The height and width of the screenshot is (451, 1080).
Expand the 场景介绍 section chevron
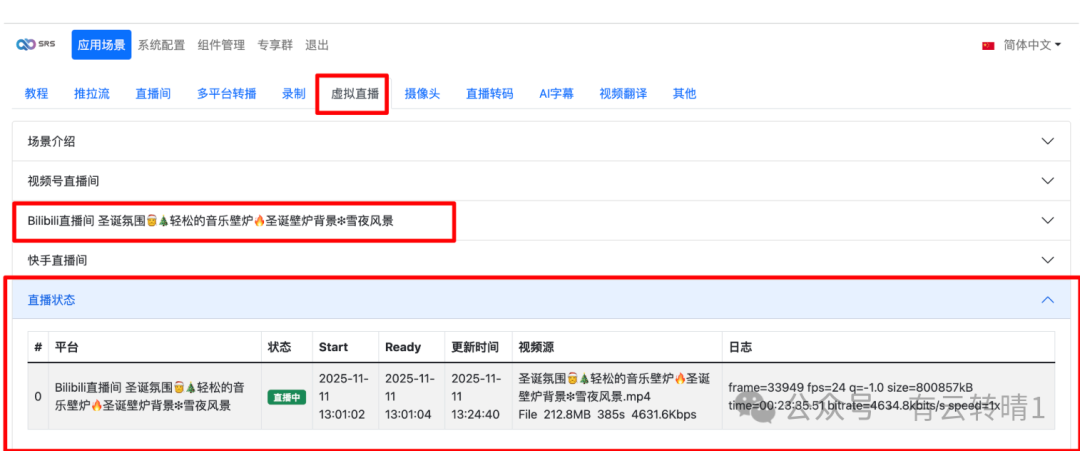click(x=1048, y=141)
